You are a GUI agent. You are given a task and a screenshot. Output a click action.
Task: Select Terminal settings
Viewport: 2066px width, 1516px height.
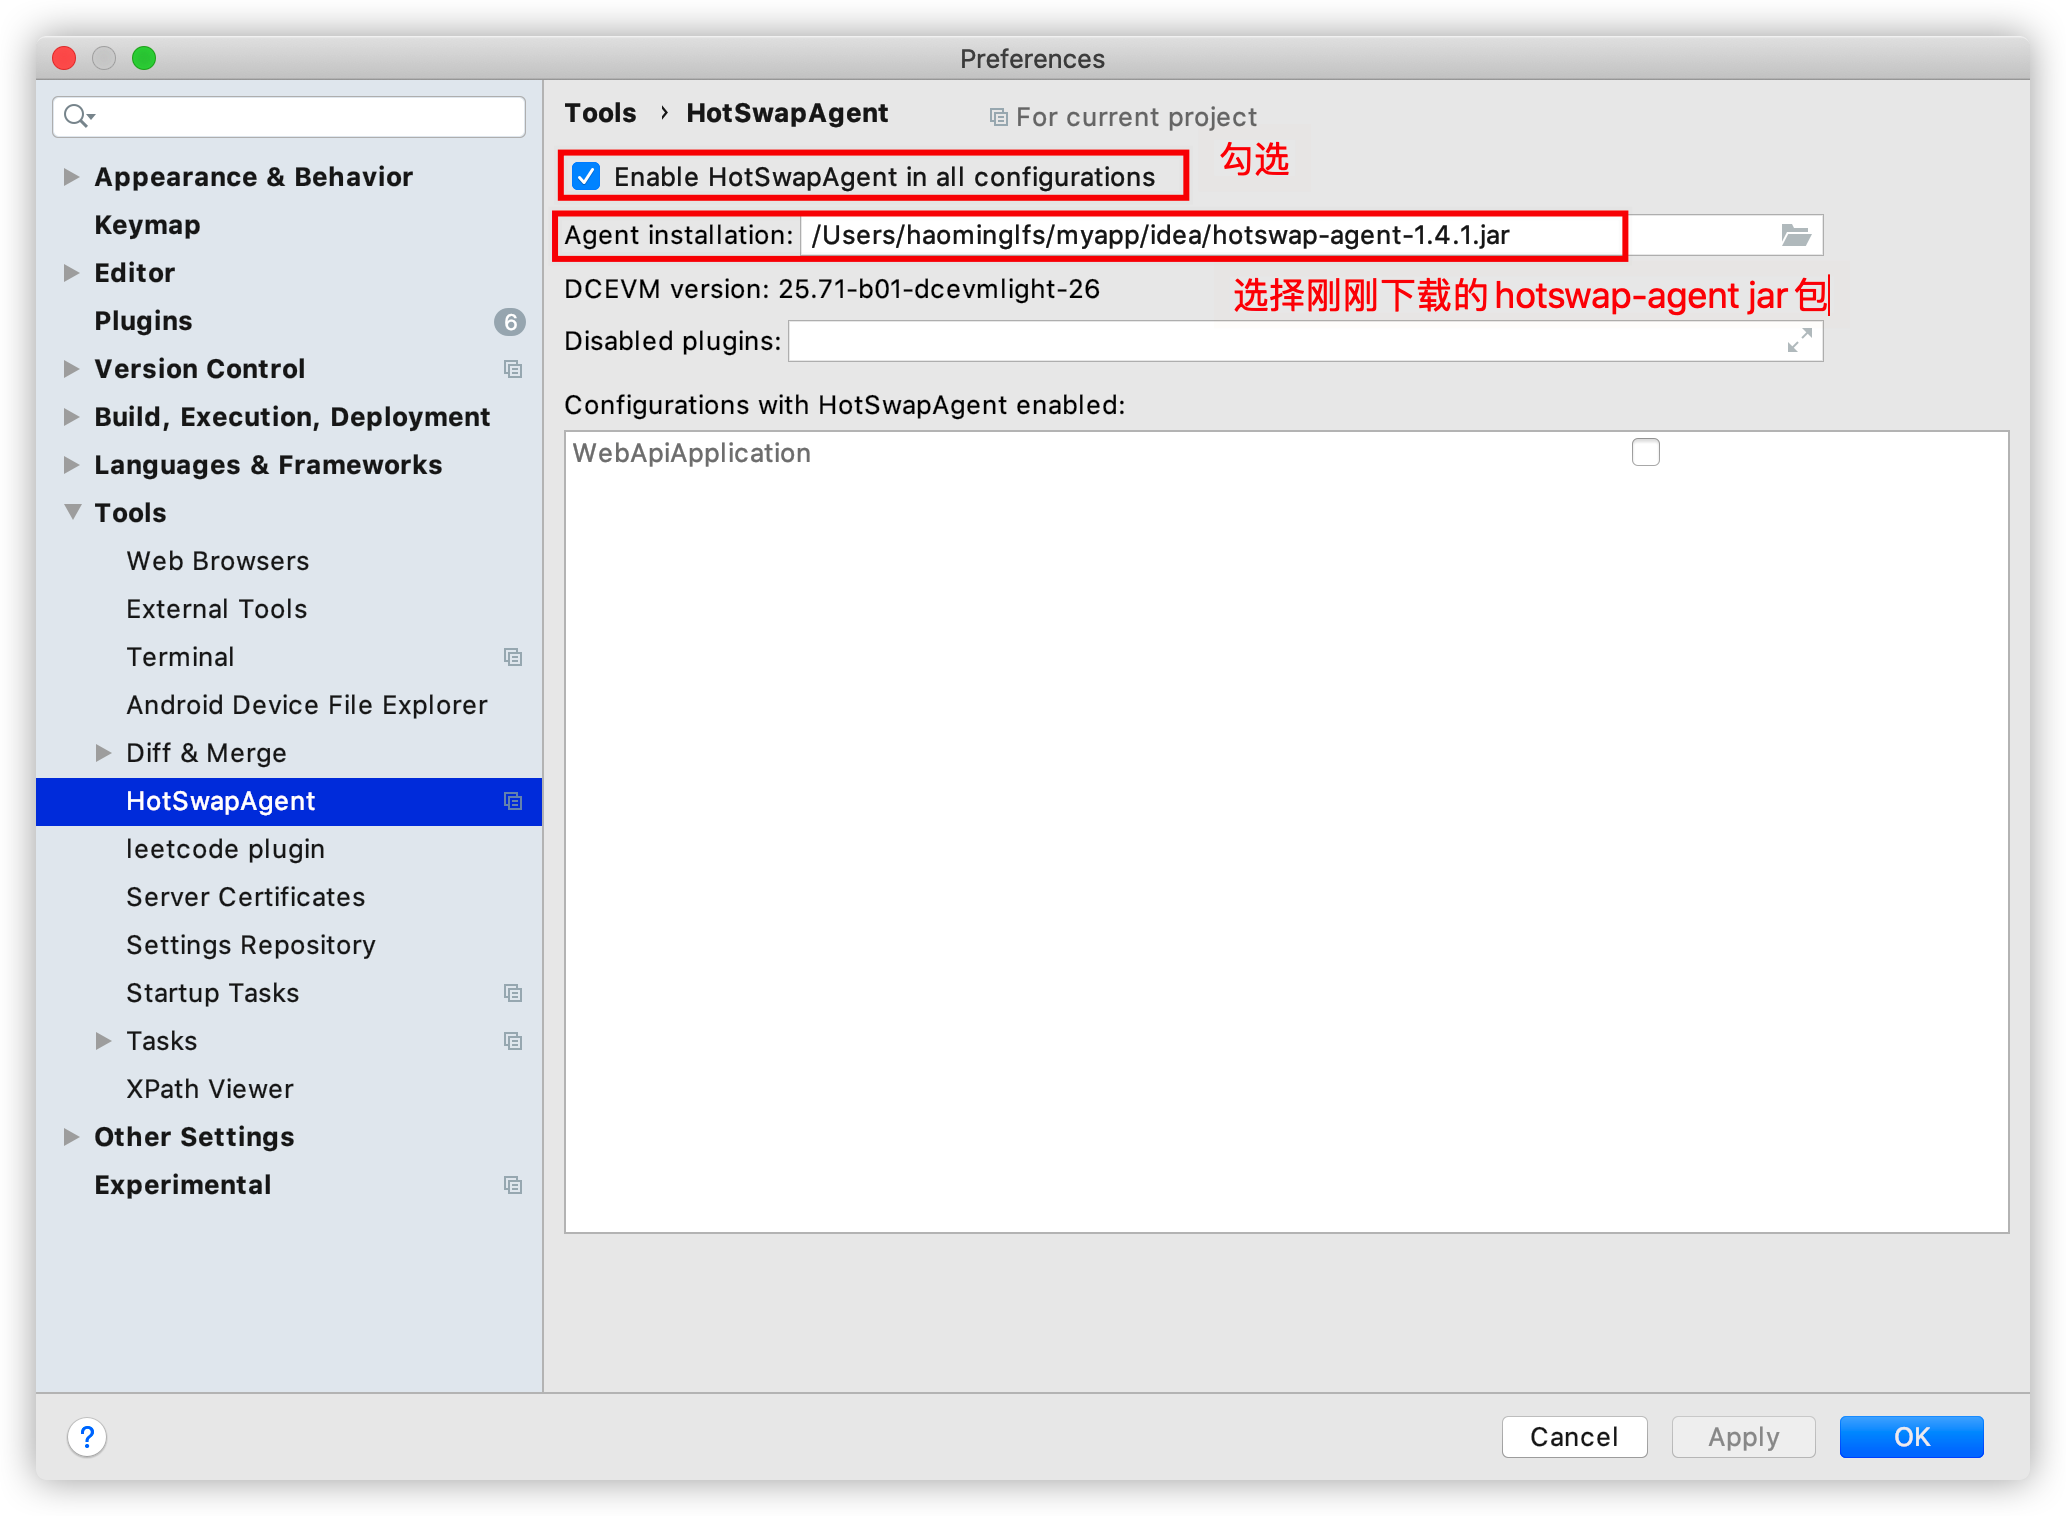click(x=180, y=657)
